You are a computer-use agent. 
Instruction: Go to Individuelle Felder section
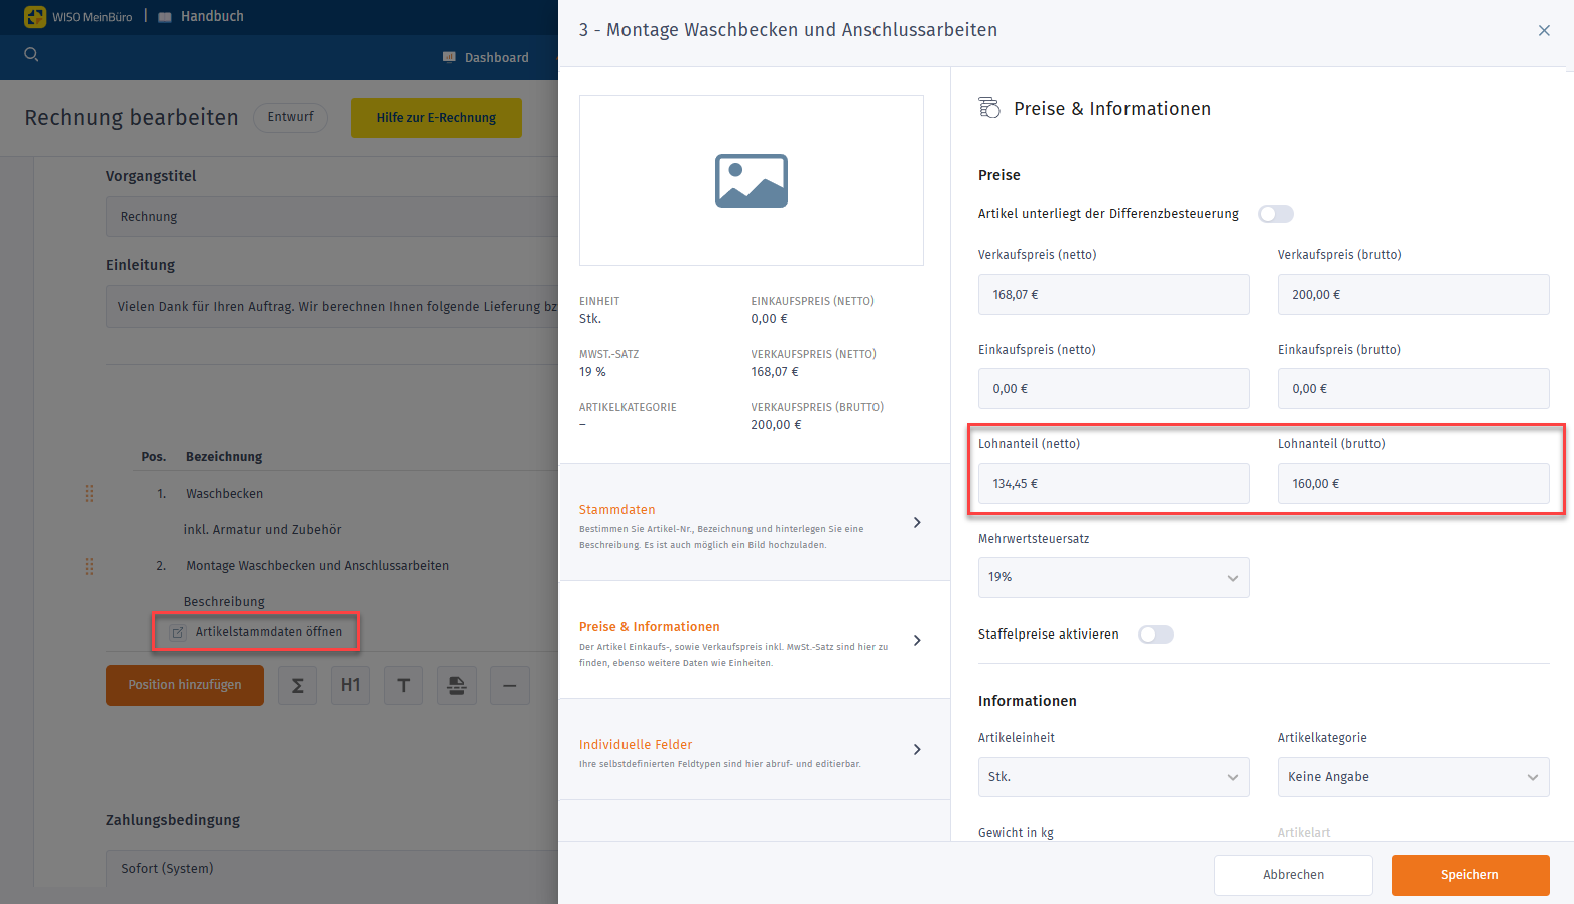pyautogui.click(x=752, y=750)
